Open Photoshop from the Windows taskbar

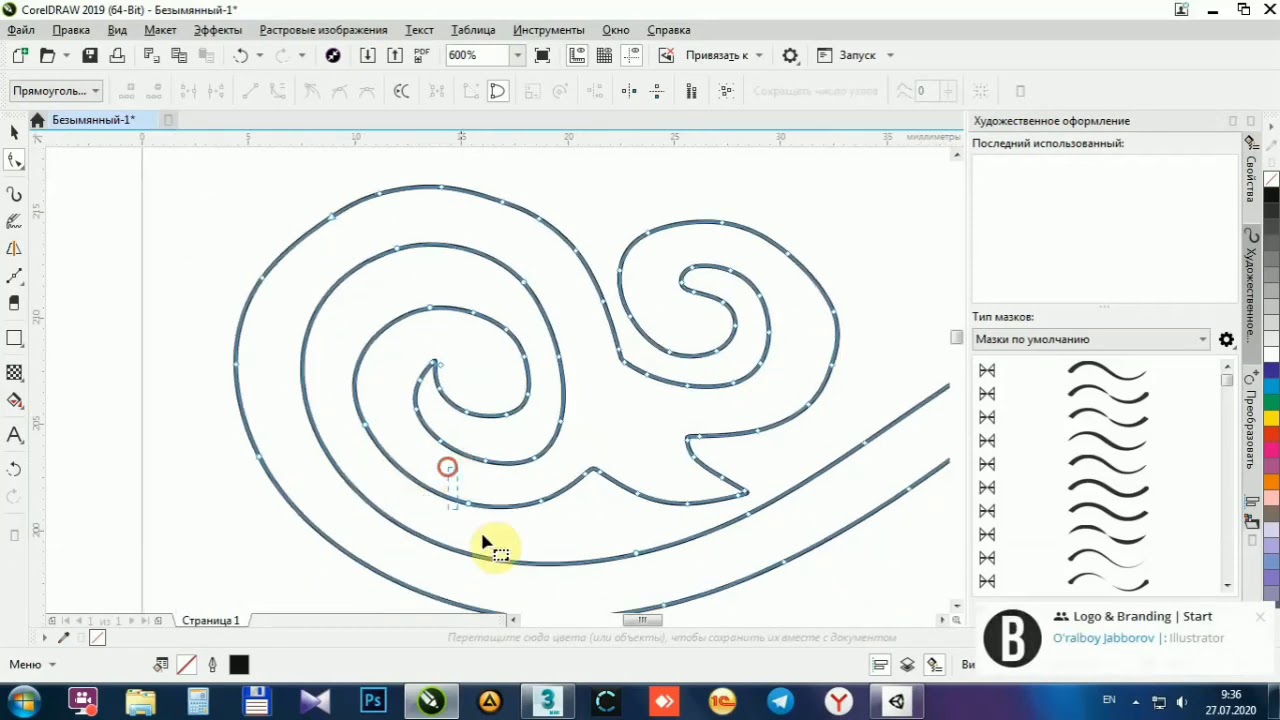click(373, 702)
